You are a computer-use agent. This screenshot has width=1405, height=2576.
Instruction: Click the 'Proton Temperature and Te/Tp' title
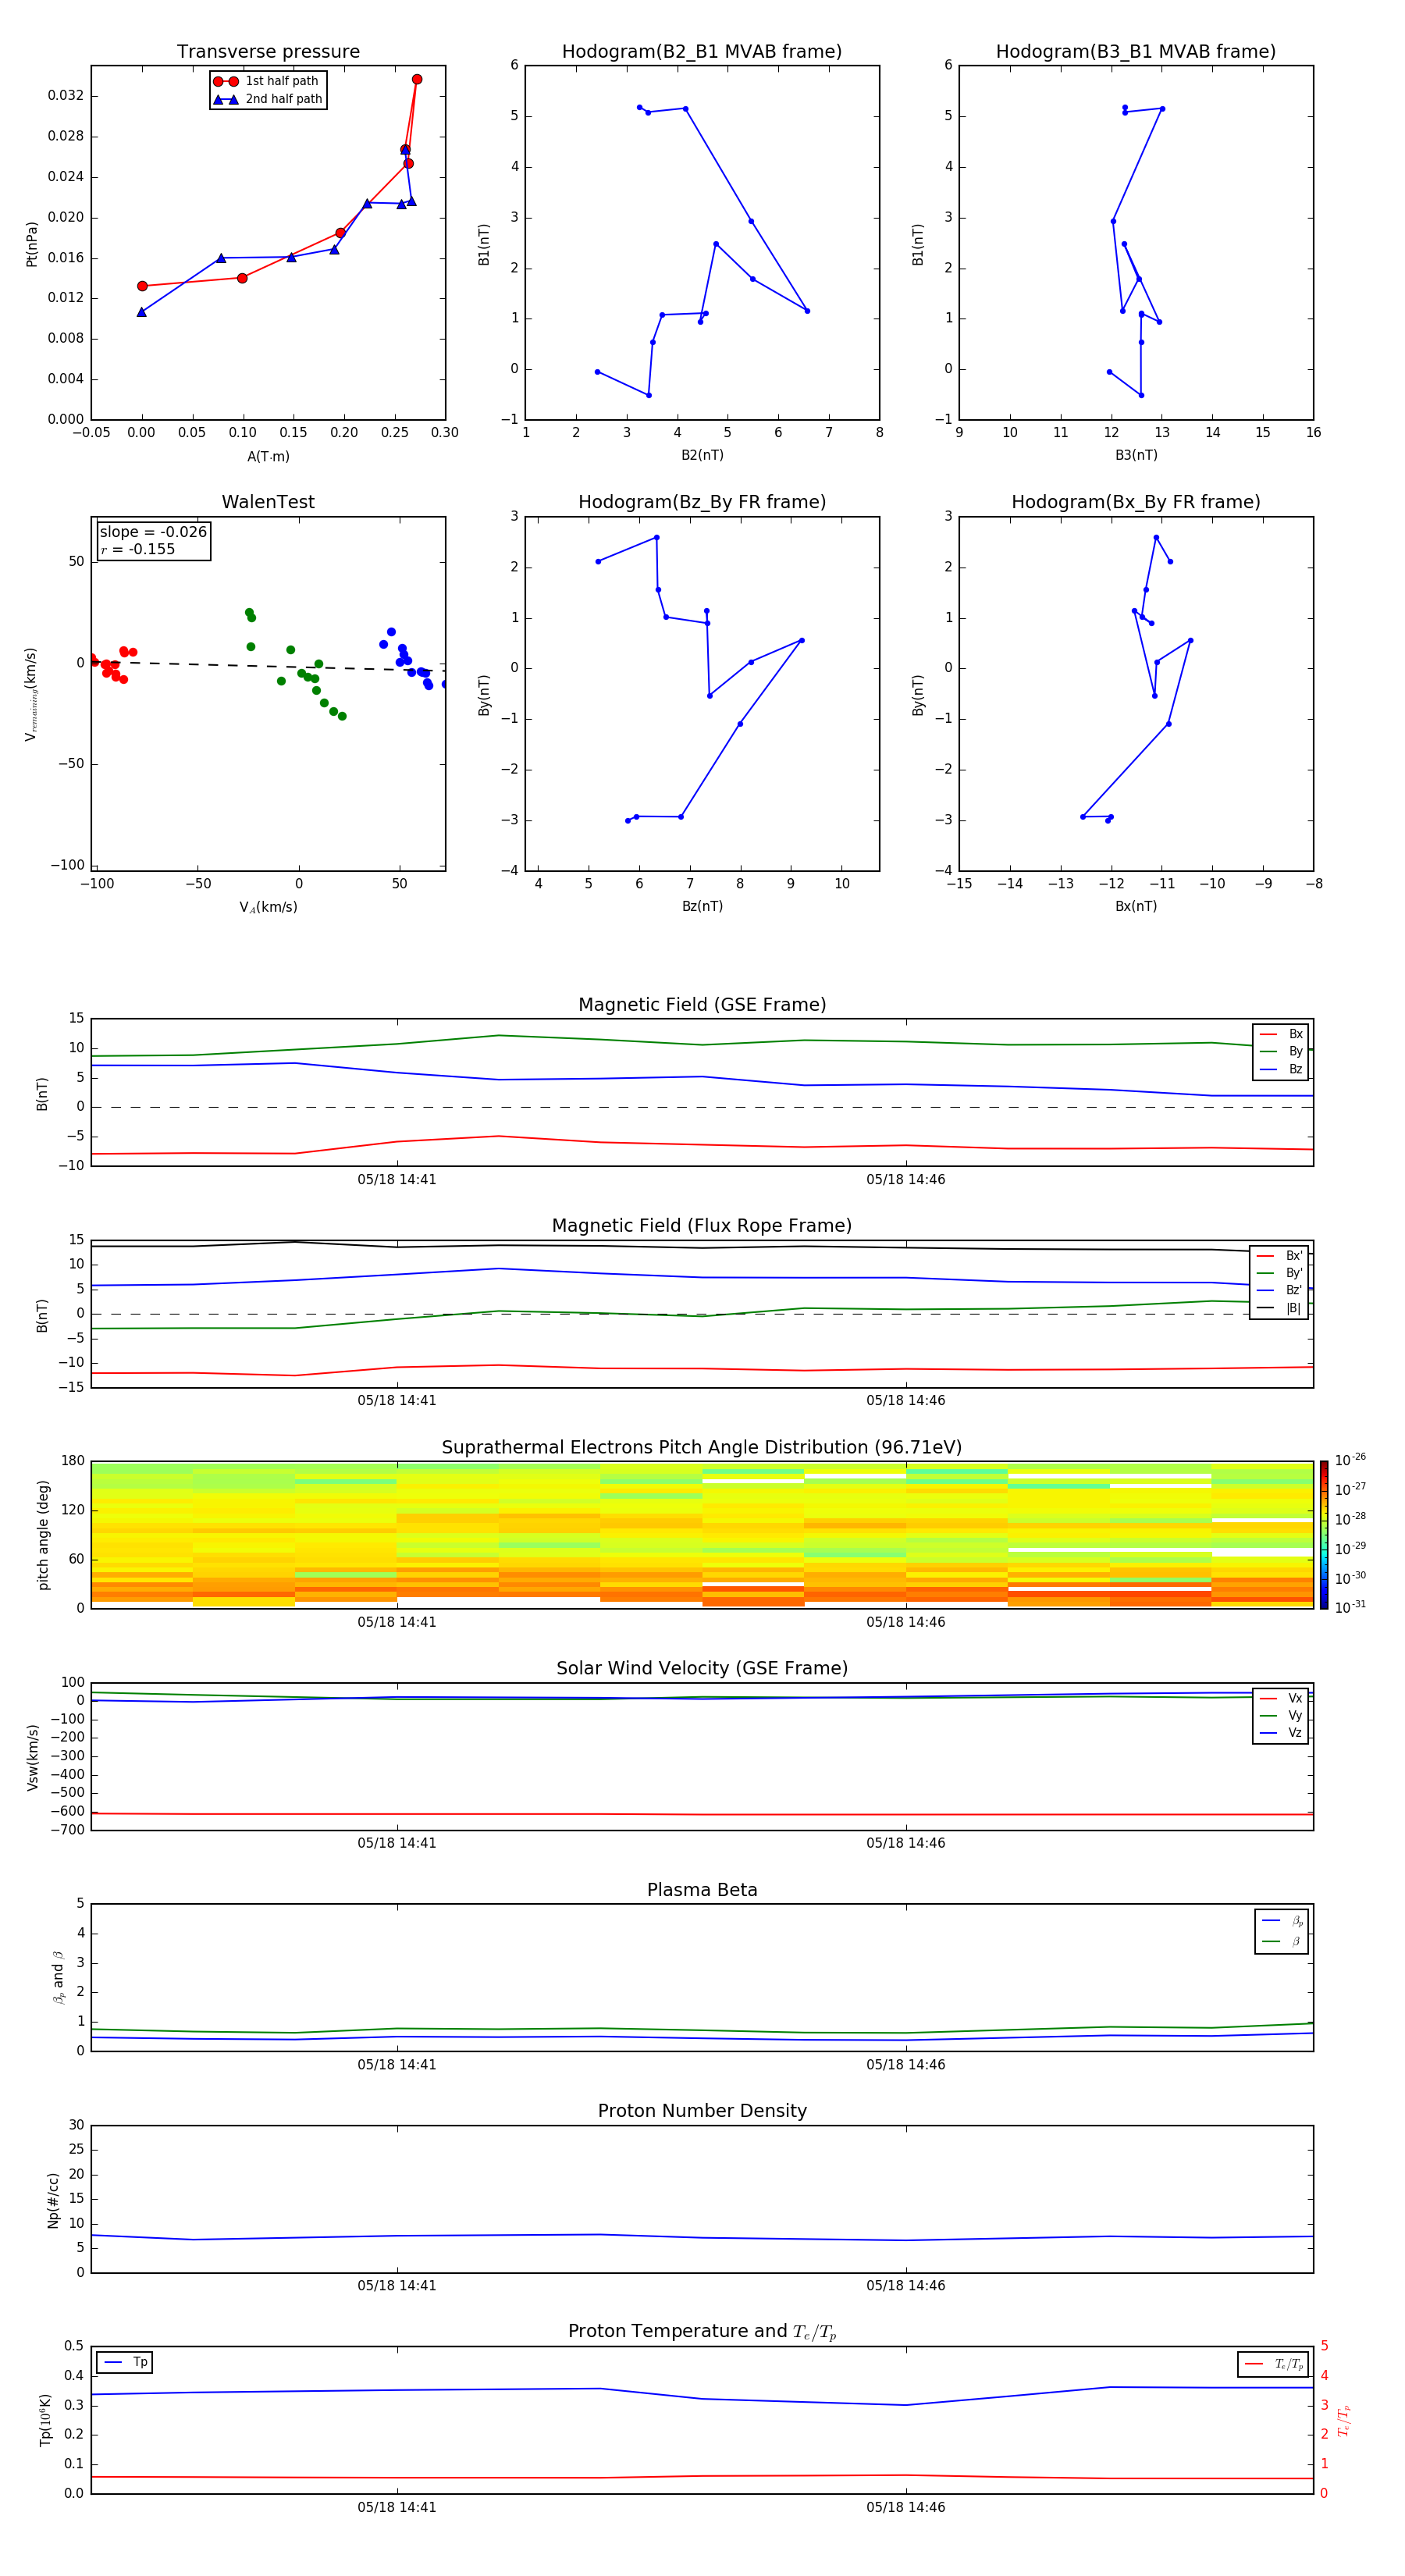click(702, 2332)
